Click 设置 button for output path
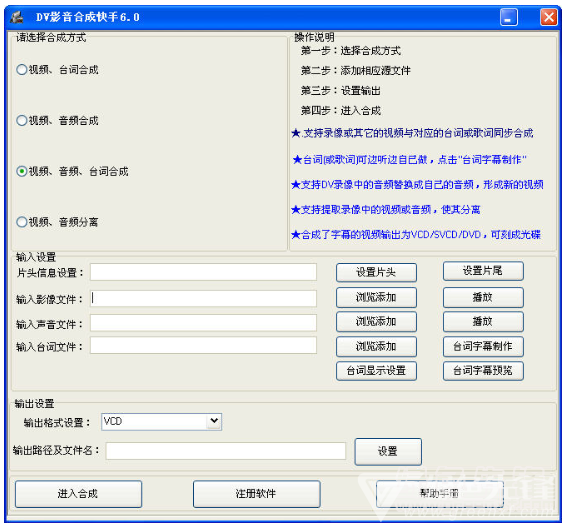 pyautogui.click(x=388, y=451)
